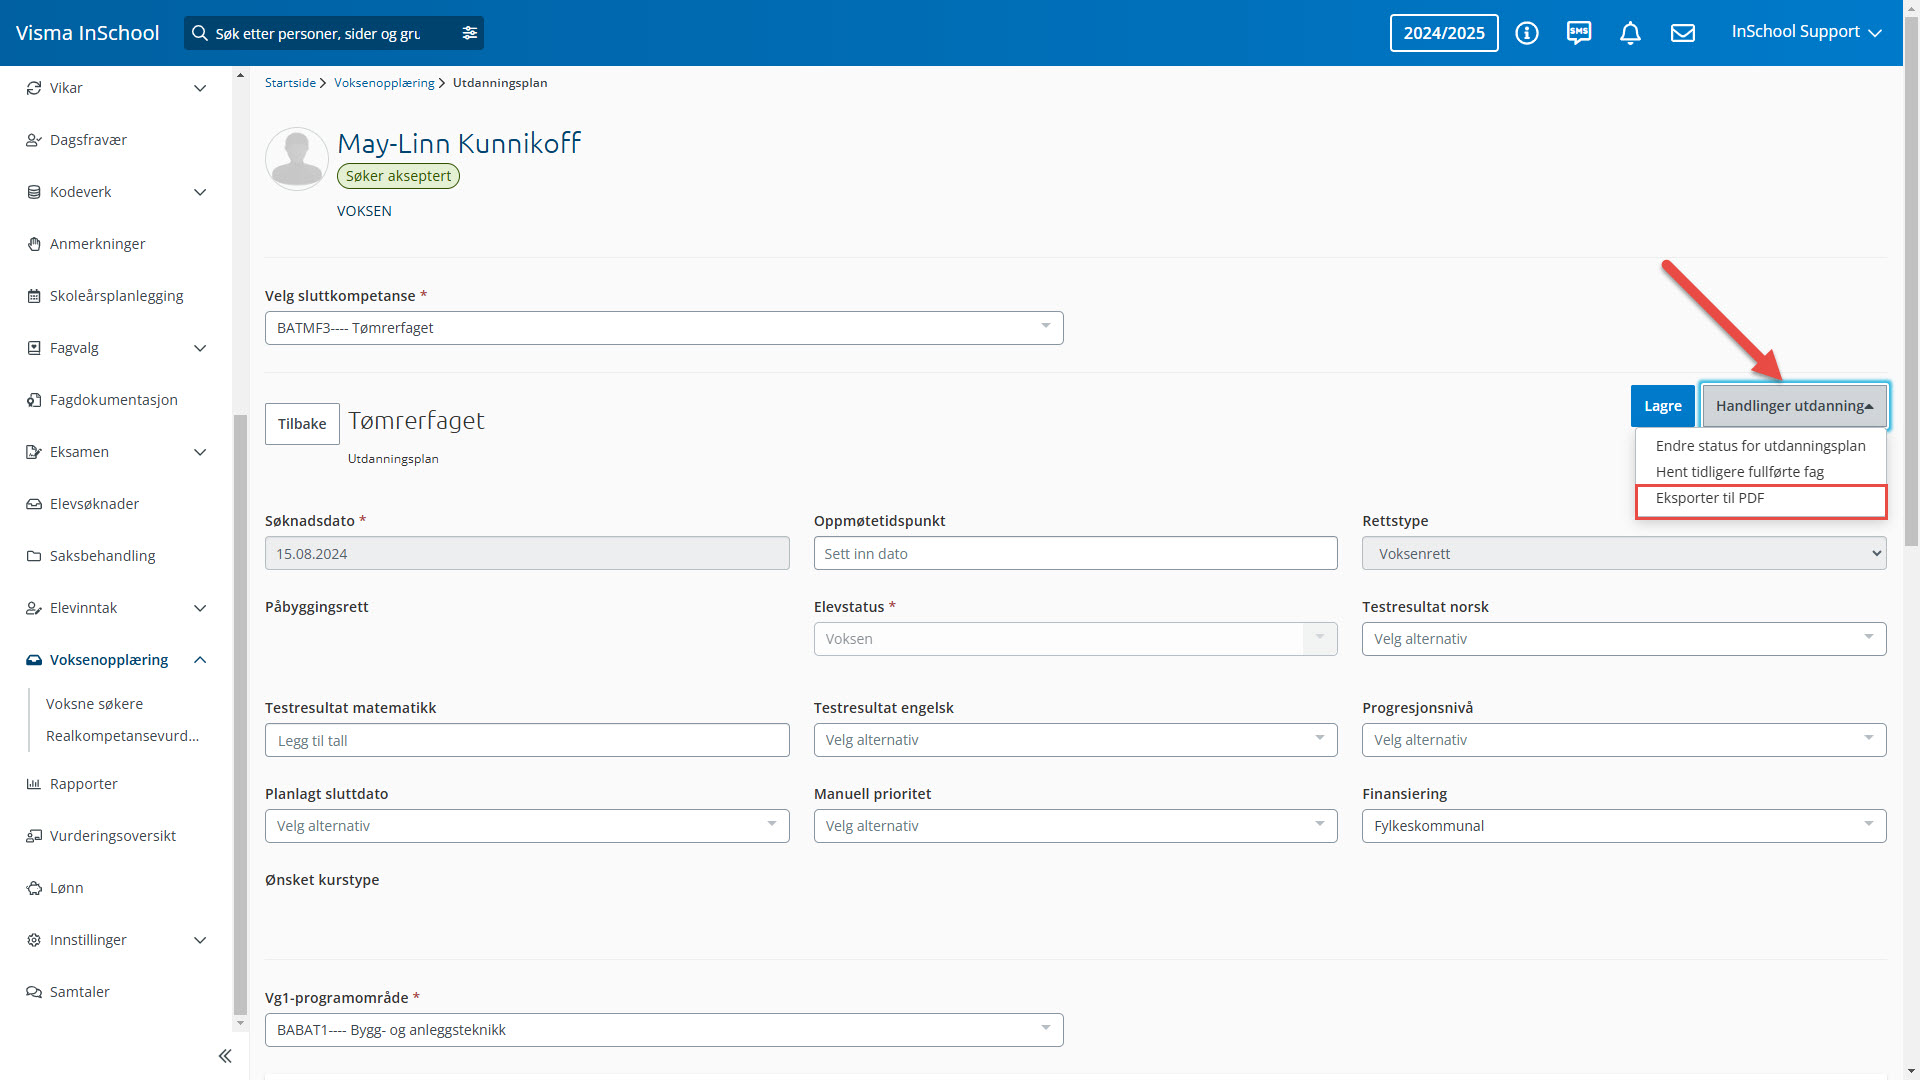
Task: Open Lønn in the sidebar
Action: (x=67, y=888)
